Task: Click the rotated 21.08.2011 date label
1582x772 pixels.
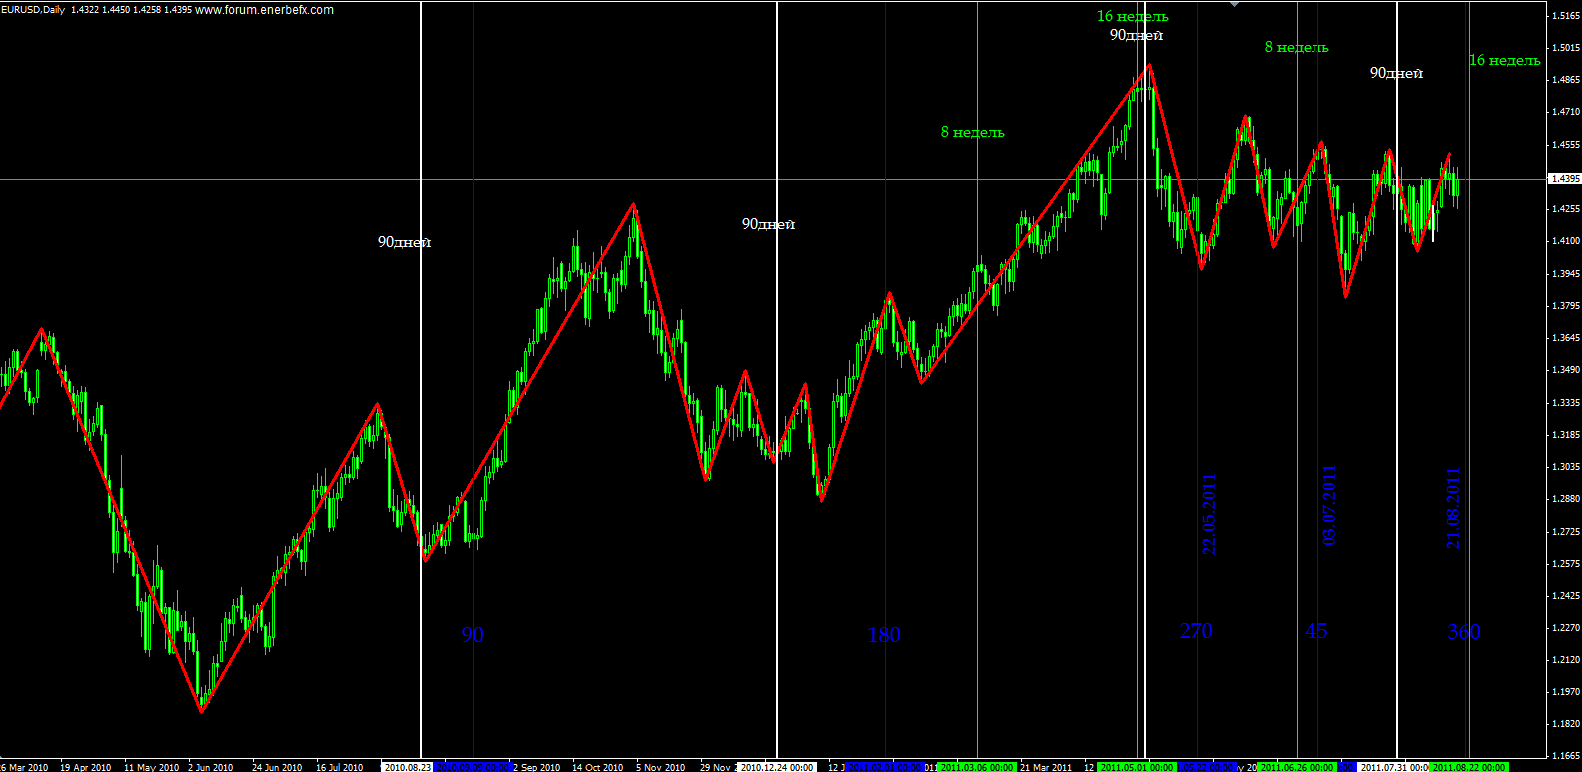Action: [x=1453, y=507]
